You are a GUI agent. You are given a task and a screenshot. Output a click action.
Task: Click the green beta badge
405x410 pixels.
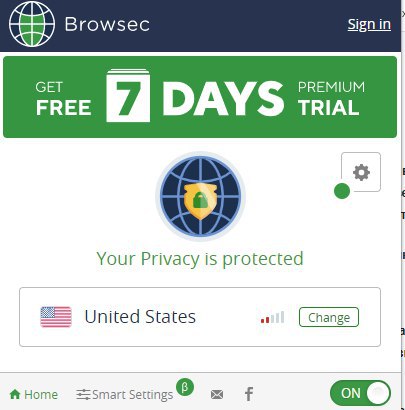[x=185, y=387]
